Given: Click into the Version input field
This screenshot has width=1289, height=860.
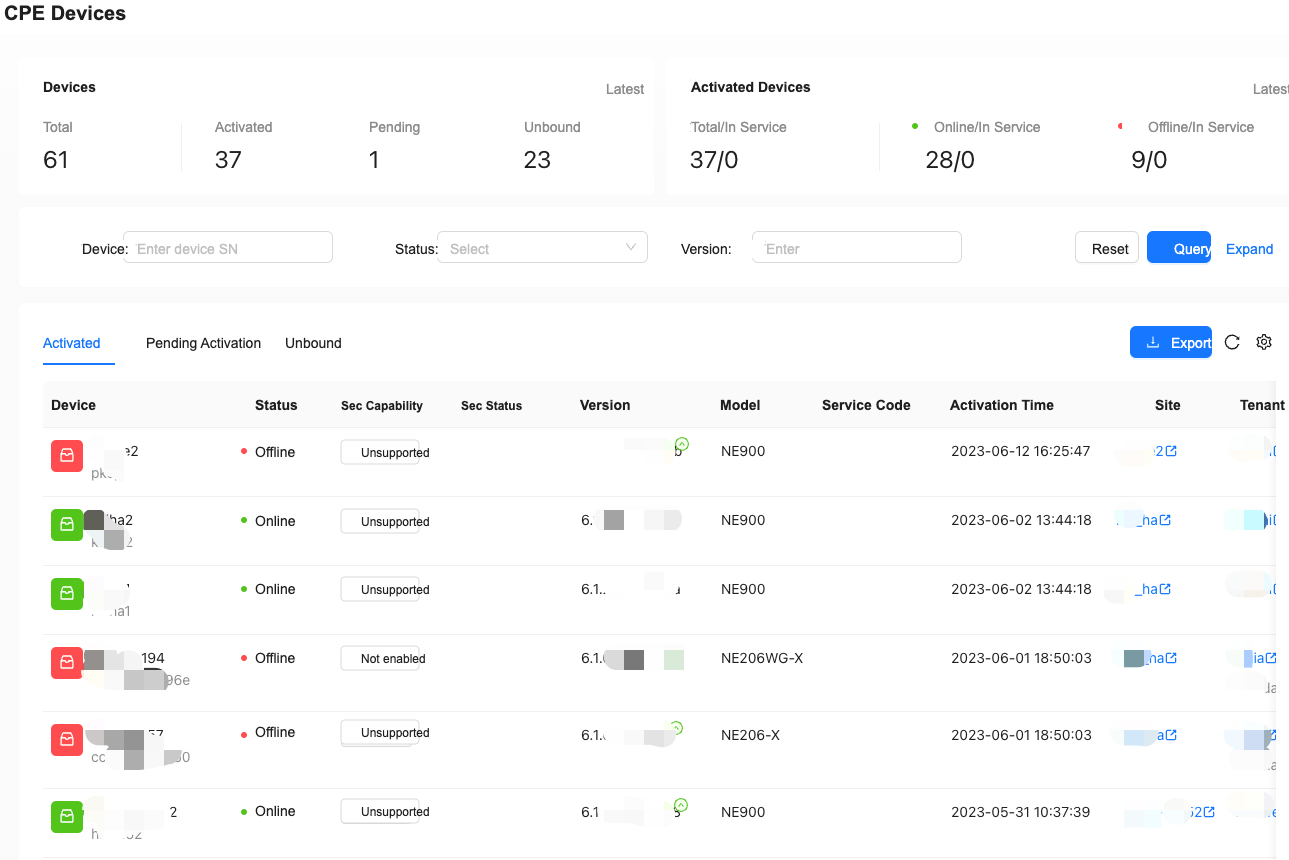Looking at the screenshot, I should coord(857,248).
